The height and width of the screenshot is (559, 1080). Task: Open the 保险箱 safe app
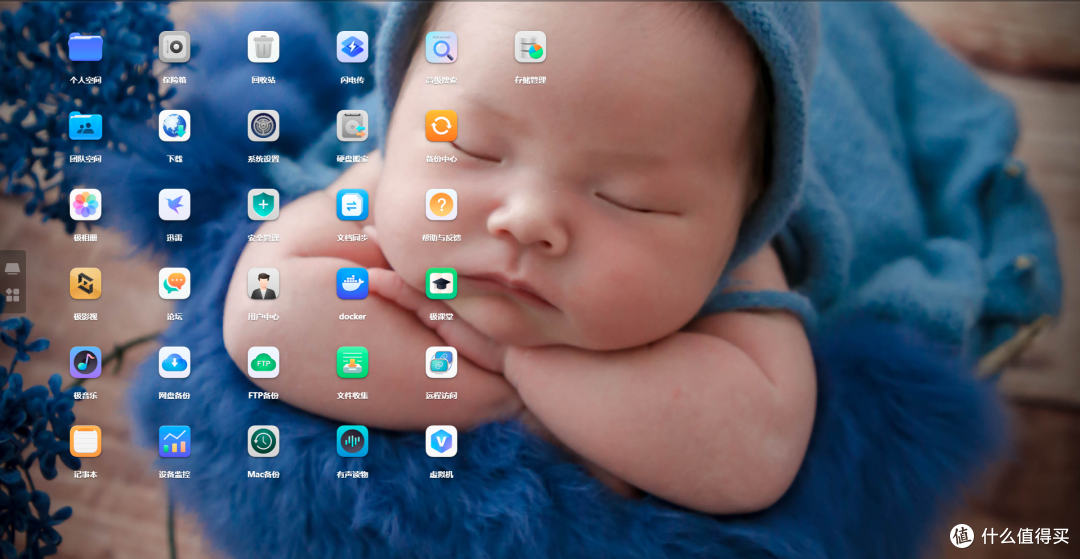point(174,47)
